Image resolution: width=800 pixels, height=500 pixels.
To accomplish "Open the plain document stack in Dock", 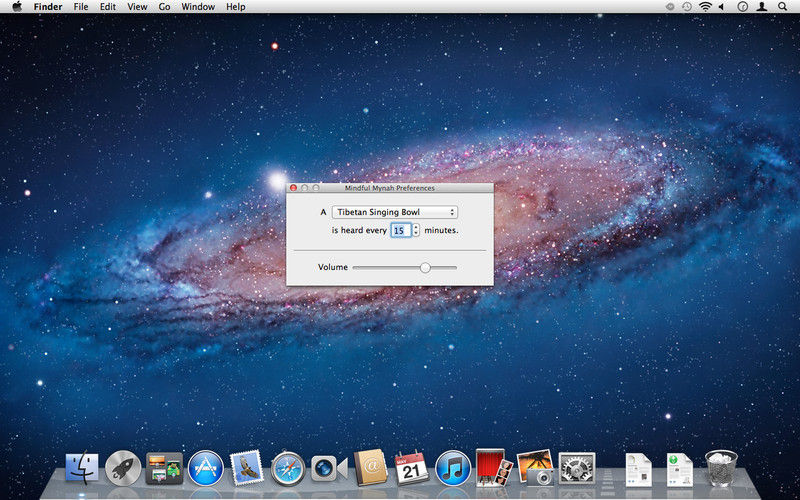I will pyautogui.click(x=639, y=469).
